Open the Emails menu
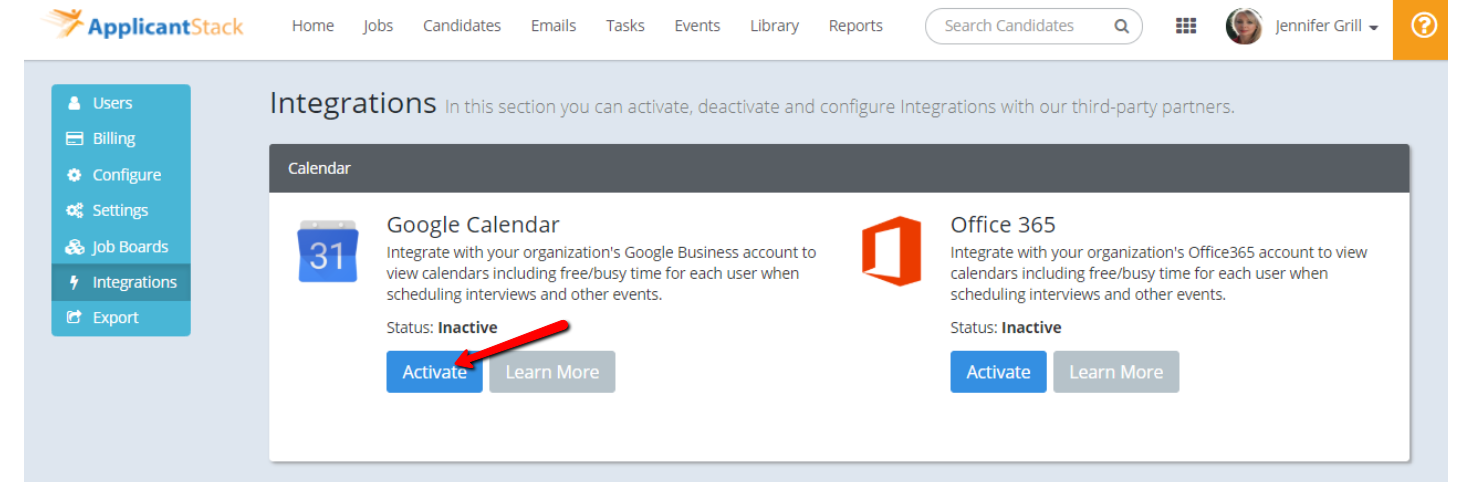1465x482 pixels. tap(553, 26)
